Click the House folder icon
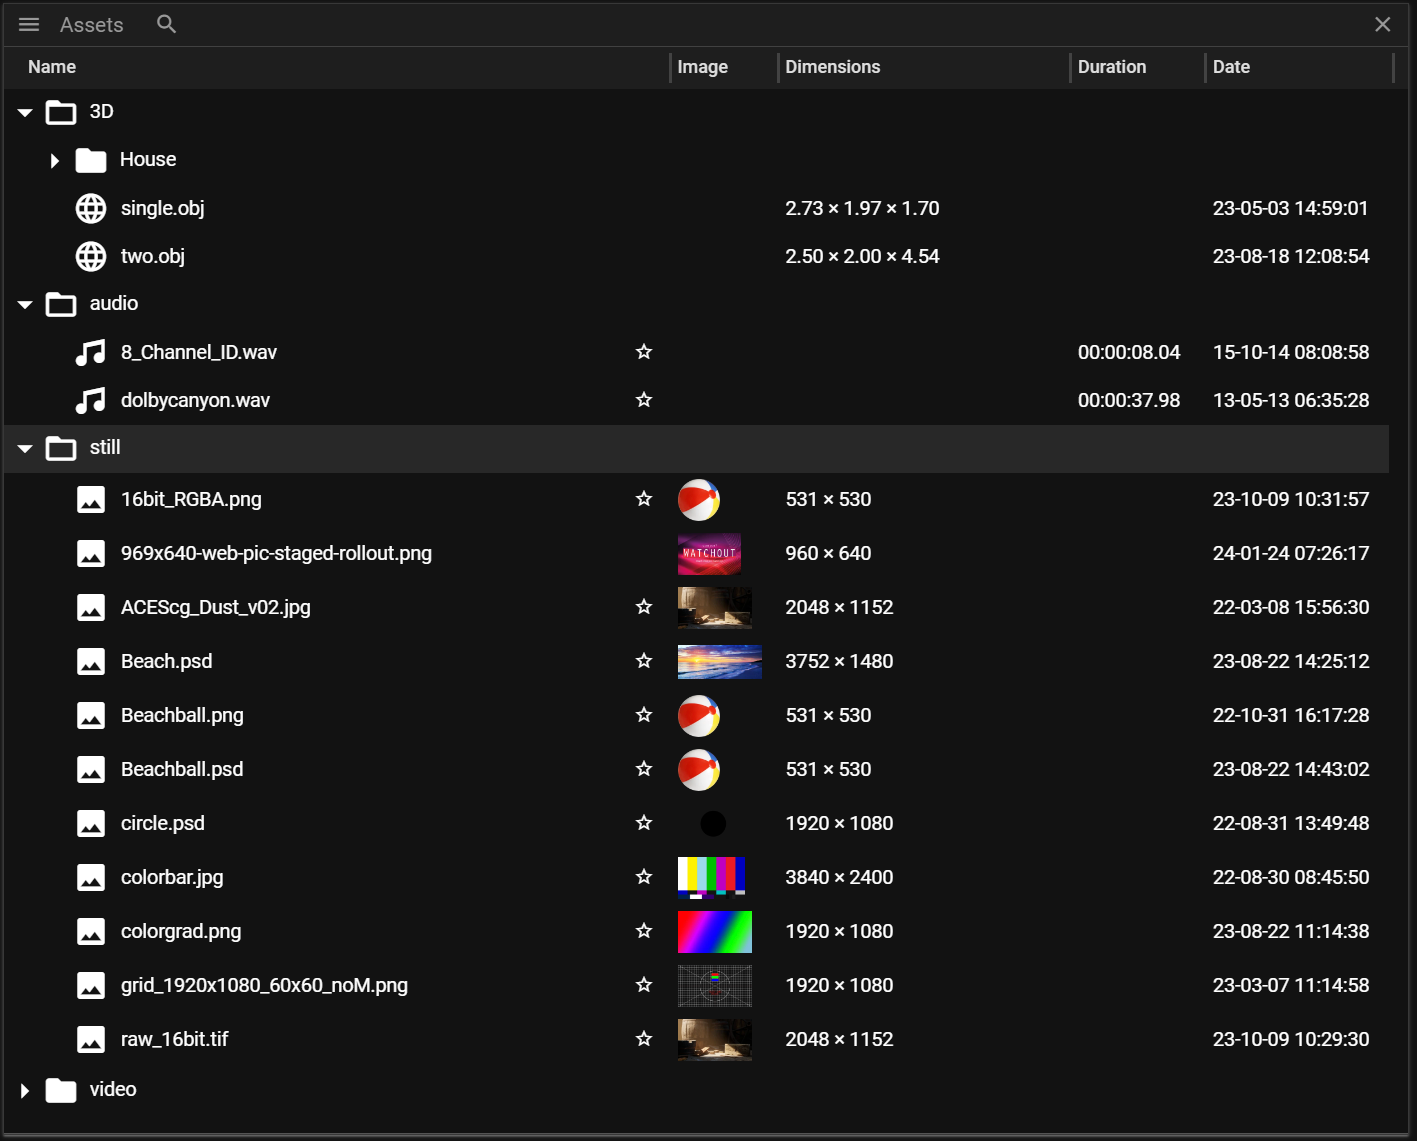1417x1141 pixels. [x=91, y=160]
